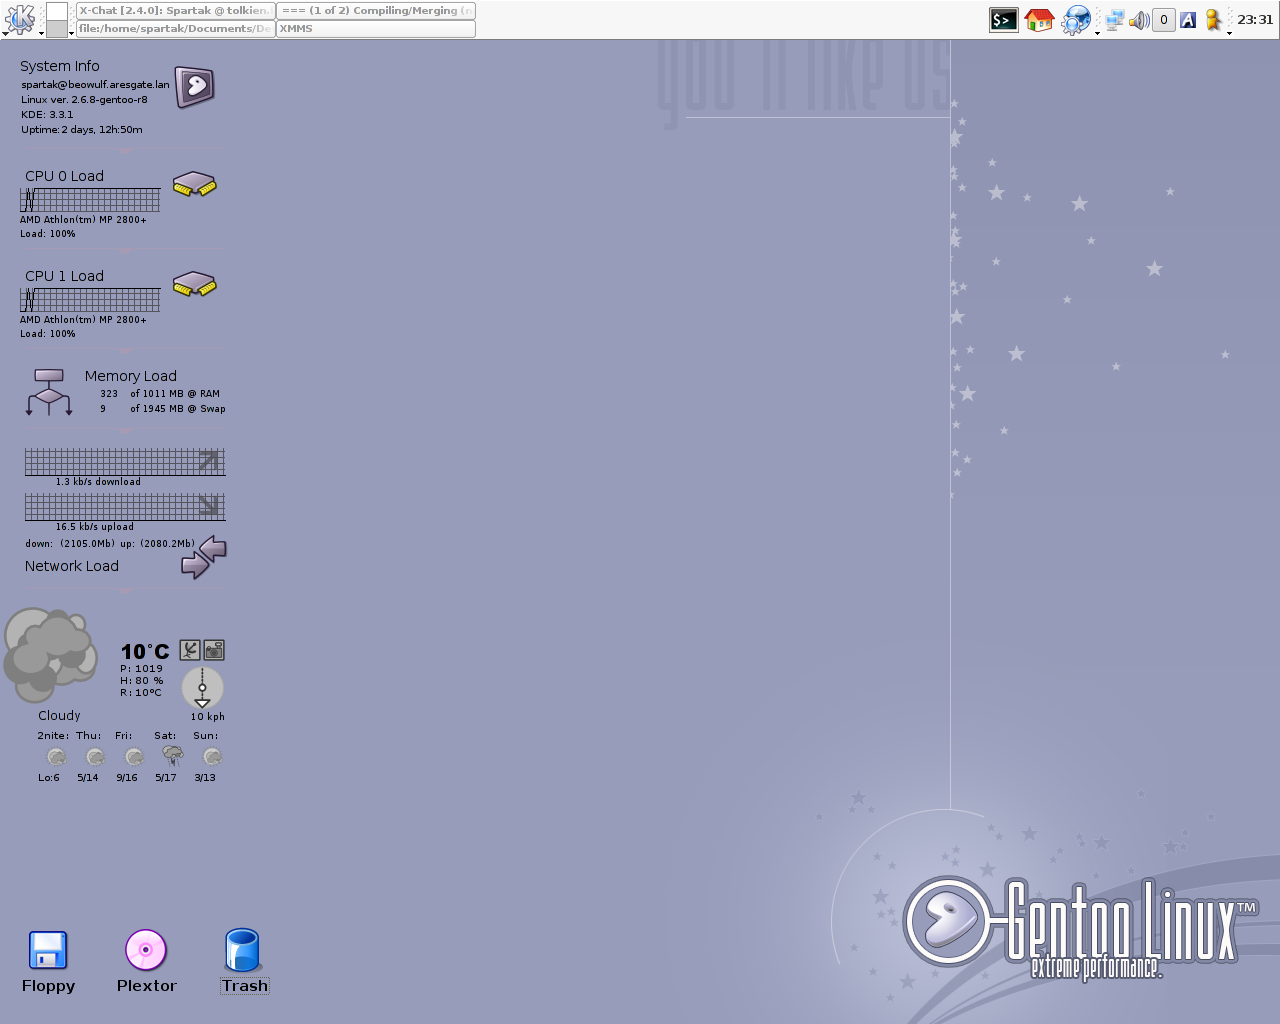The width and height of the screenshot is (1280, 1024).
Task: Launch the Konsole terminal icon
Action: click(1003, 20)
